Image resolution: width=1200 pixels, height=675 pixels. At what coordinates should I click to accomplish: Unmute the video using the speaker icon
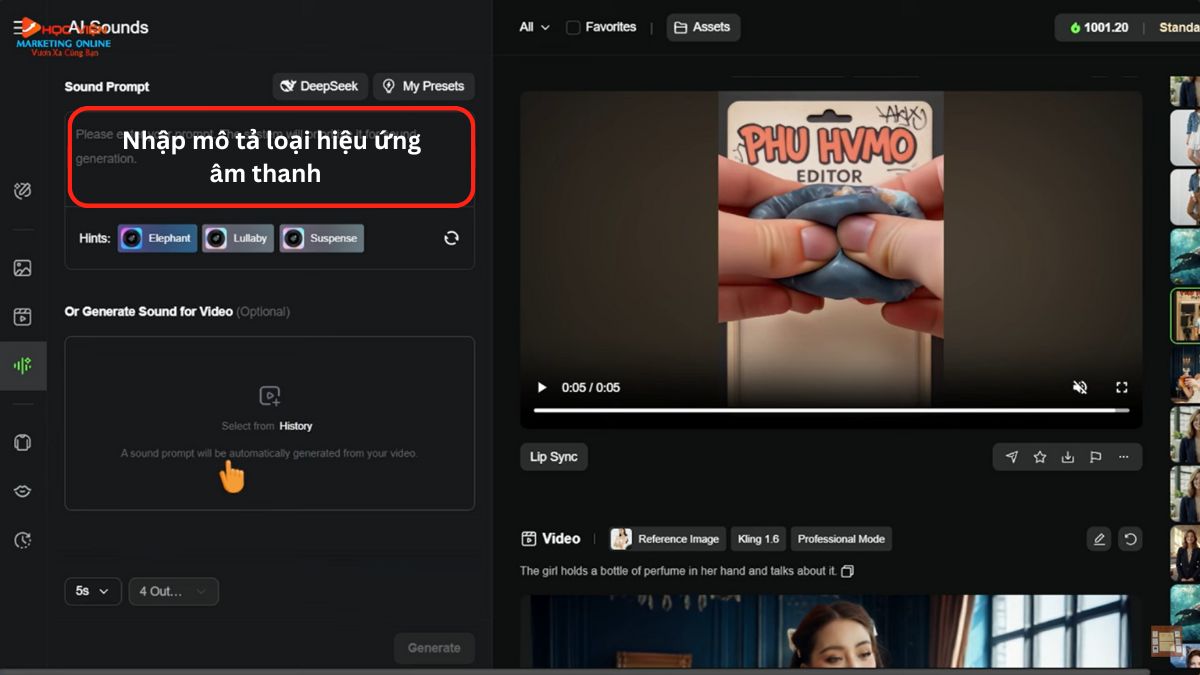1080,387
